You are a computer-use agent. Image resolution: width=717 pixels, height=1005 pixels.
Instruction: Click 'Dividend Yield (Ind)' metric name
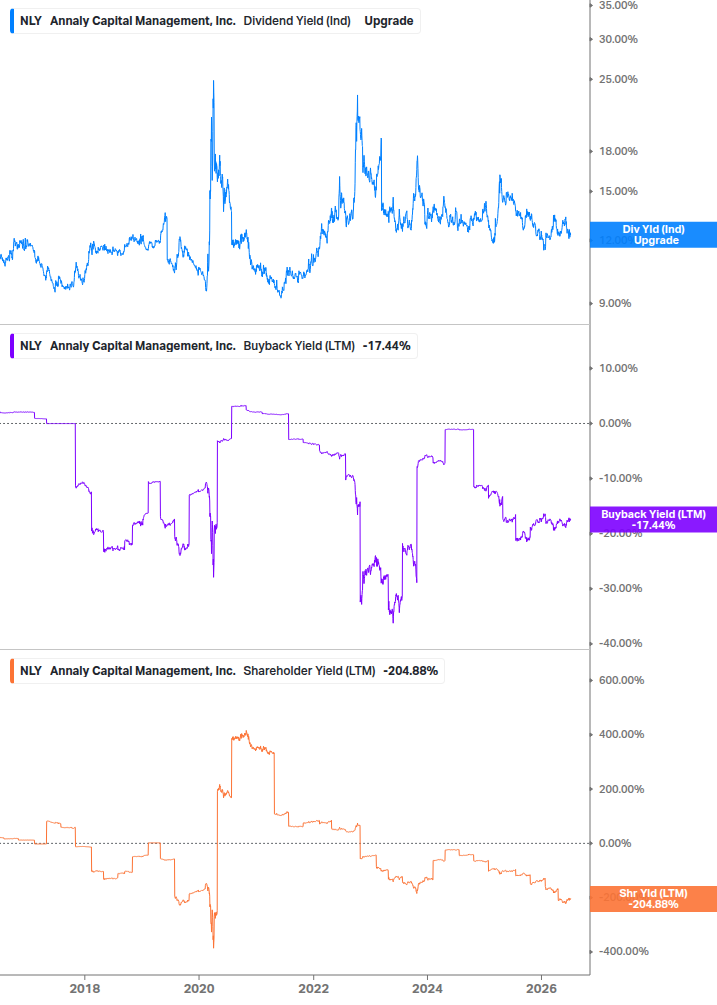click(x=297, y=21)
